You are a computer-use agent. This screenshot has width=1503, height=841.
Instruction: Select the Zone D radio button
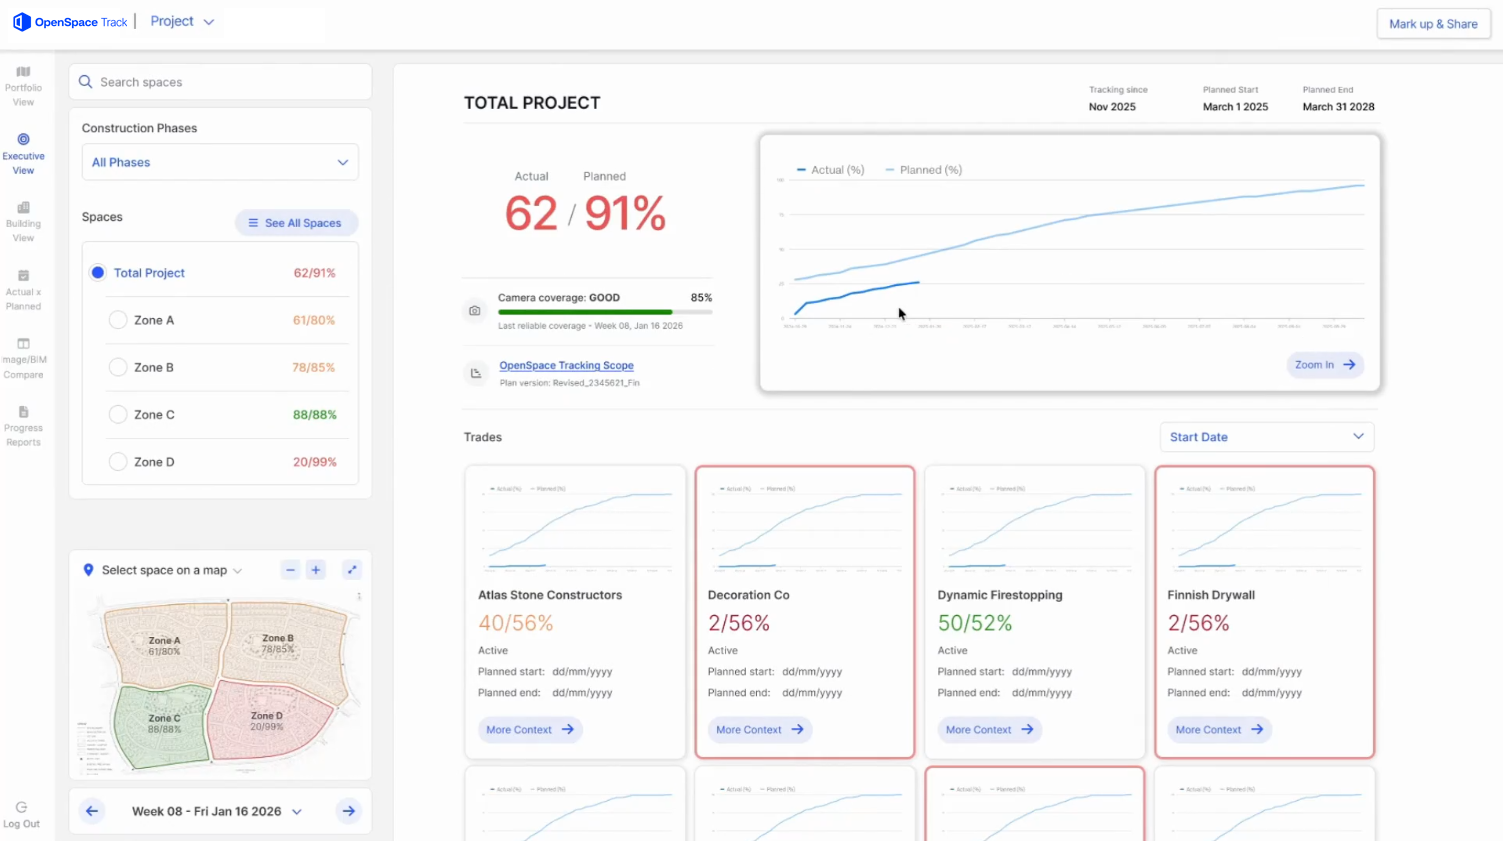coord(118,462)
